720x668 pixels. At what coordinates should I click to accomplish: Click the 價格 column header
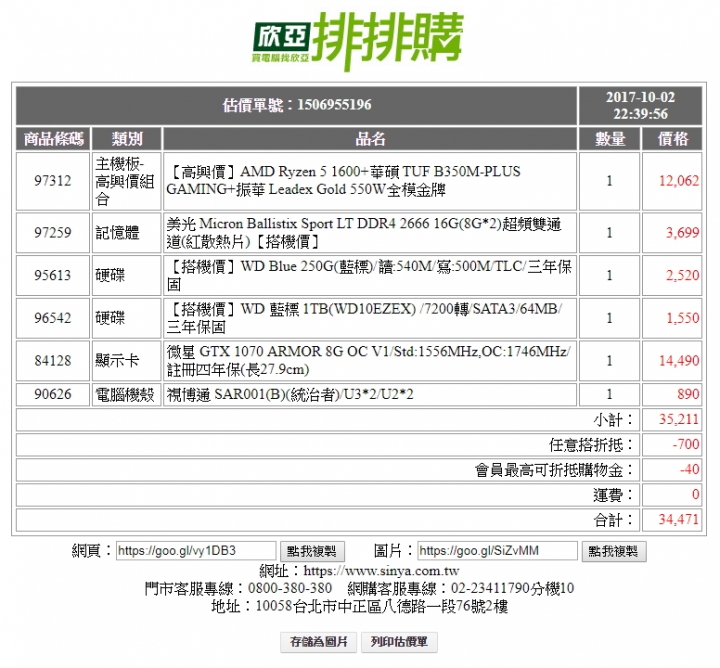(672, 139)
